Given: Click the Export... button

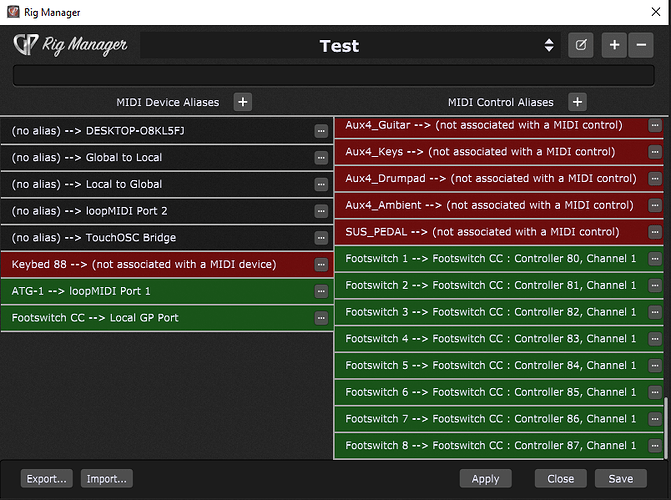Looking at the screenshot, I should tap(47, 479).
